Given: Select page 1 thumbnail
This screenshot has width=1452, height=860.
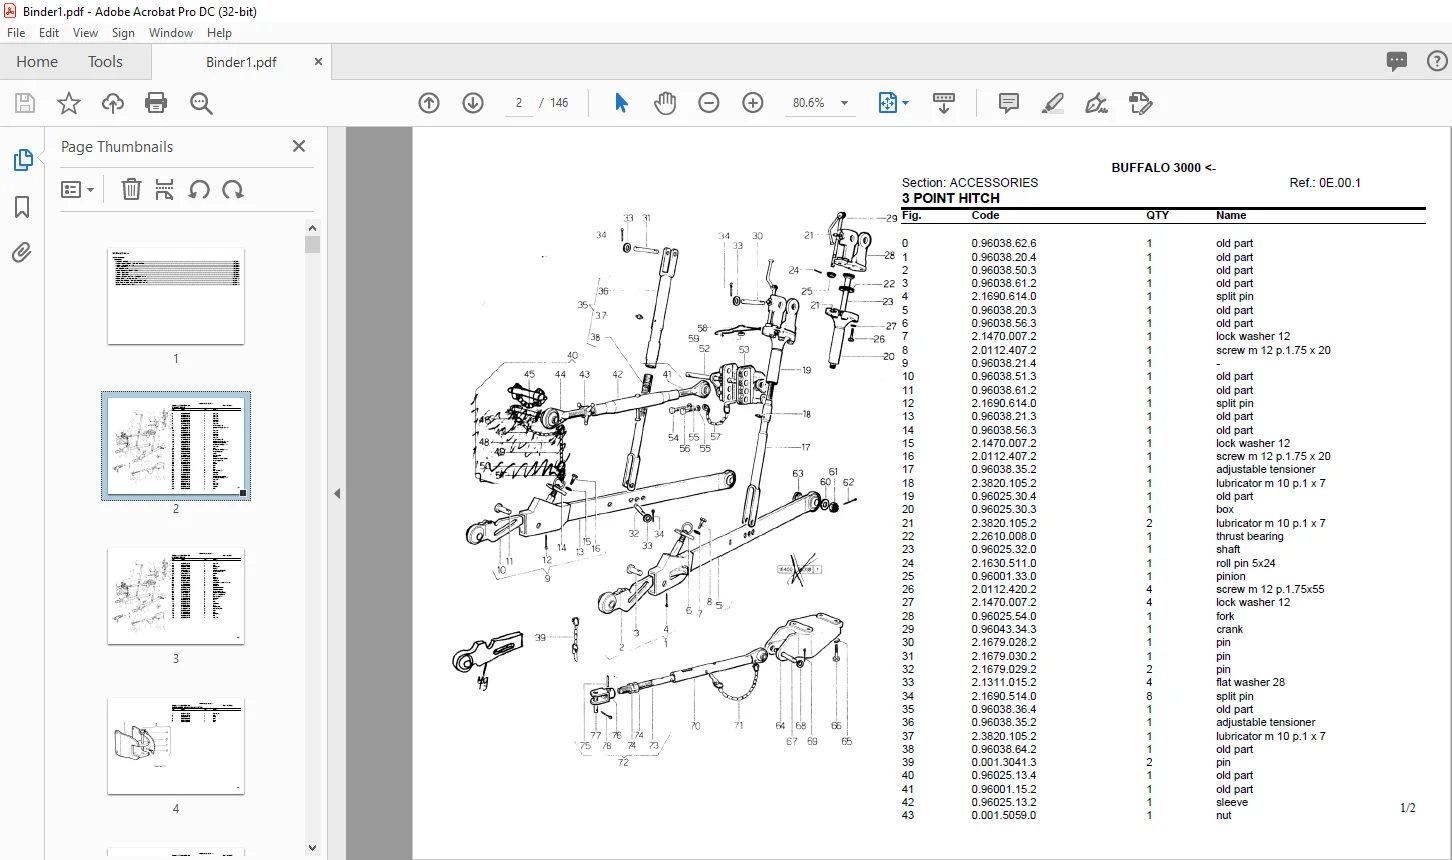Looking at the screenshot, I should (x=176, y=296).
